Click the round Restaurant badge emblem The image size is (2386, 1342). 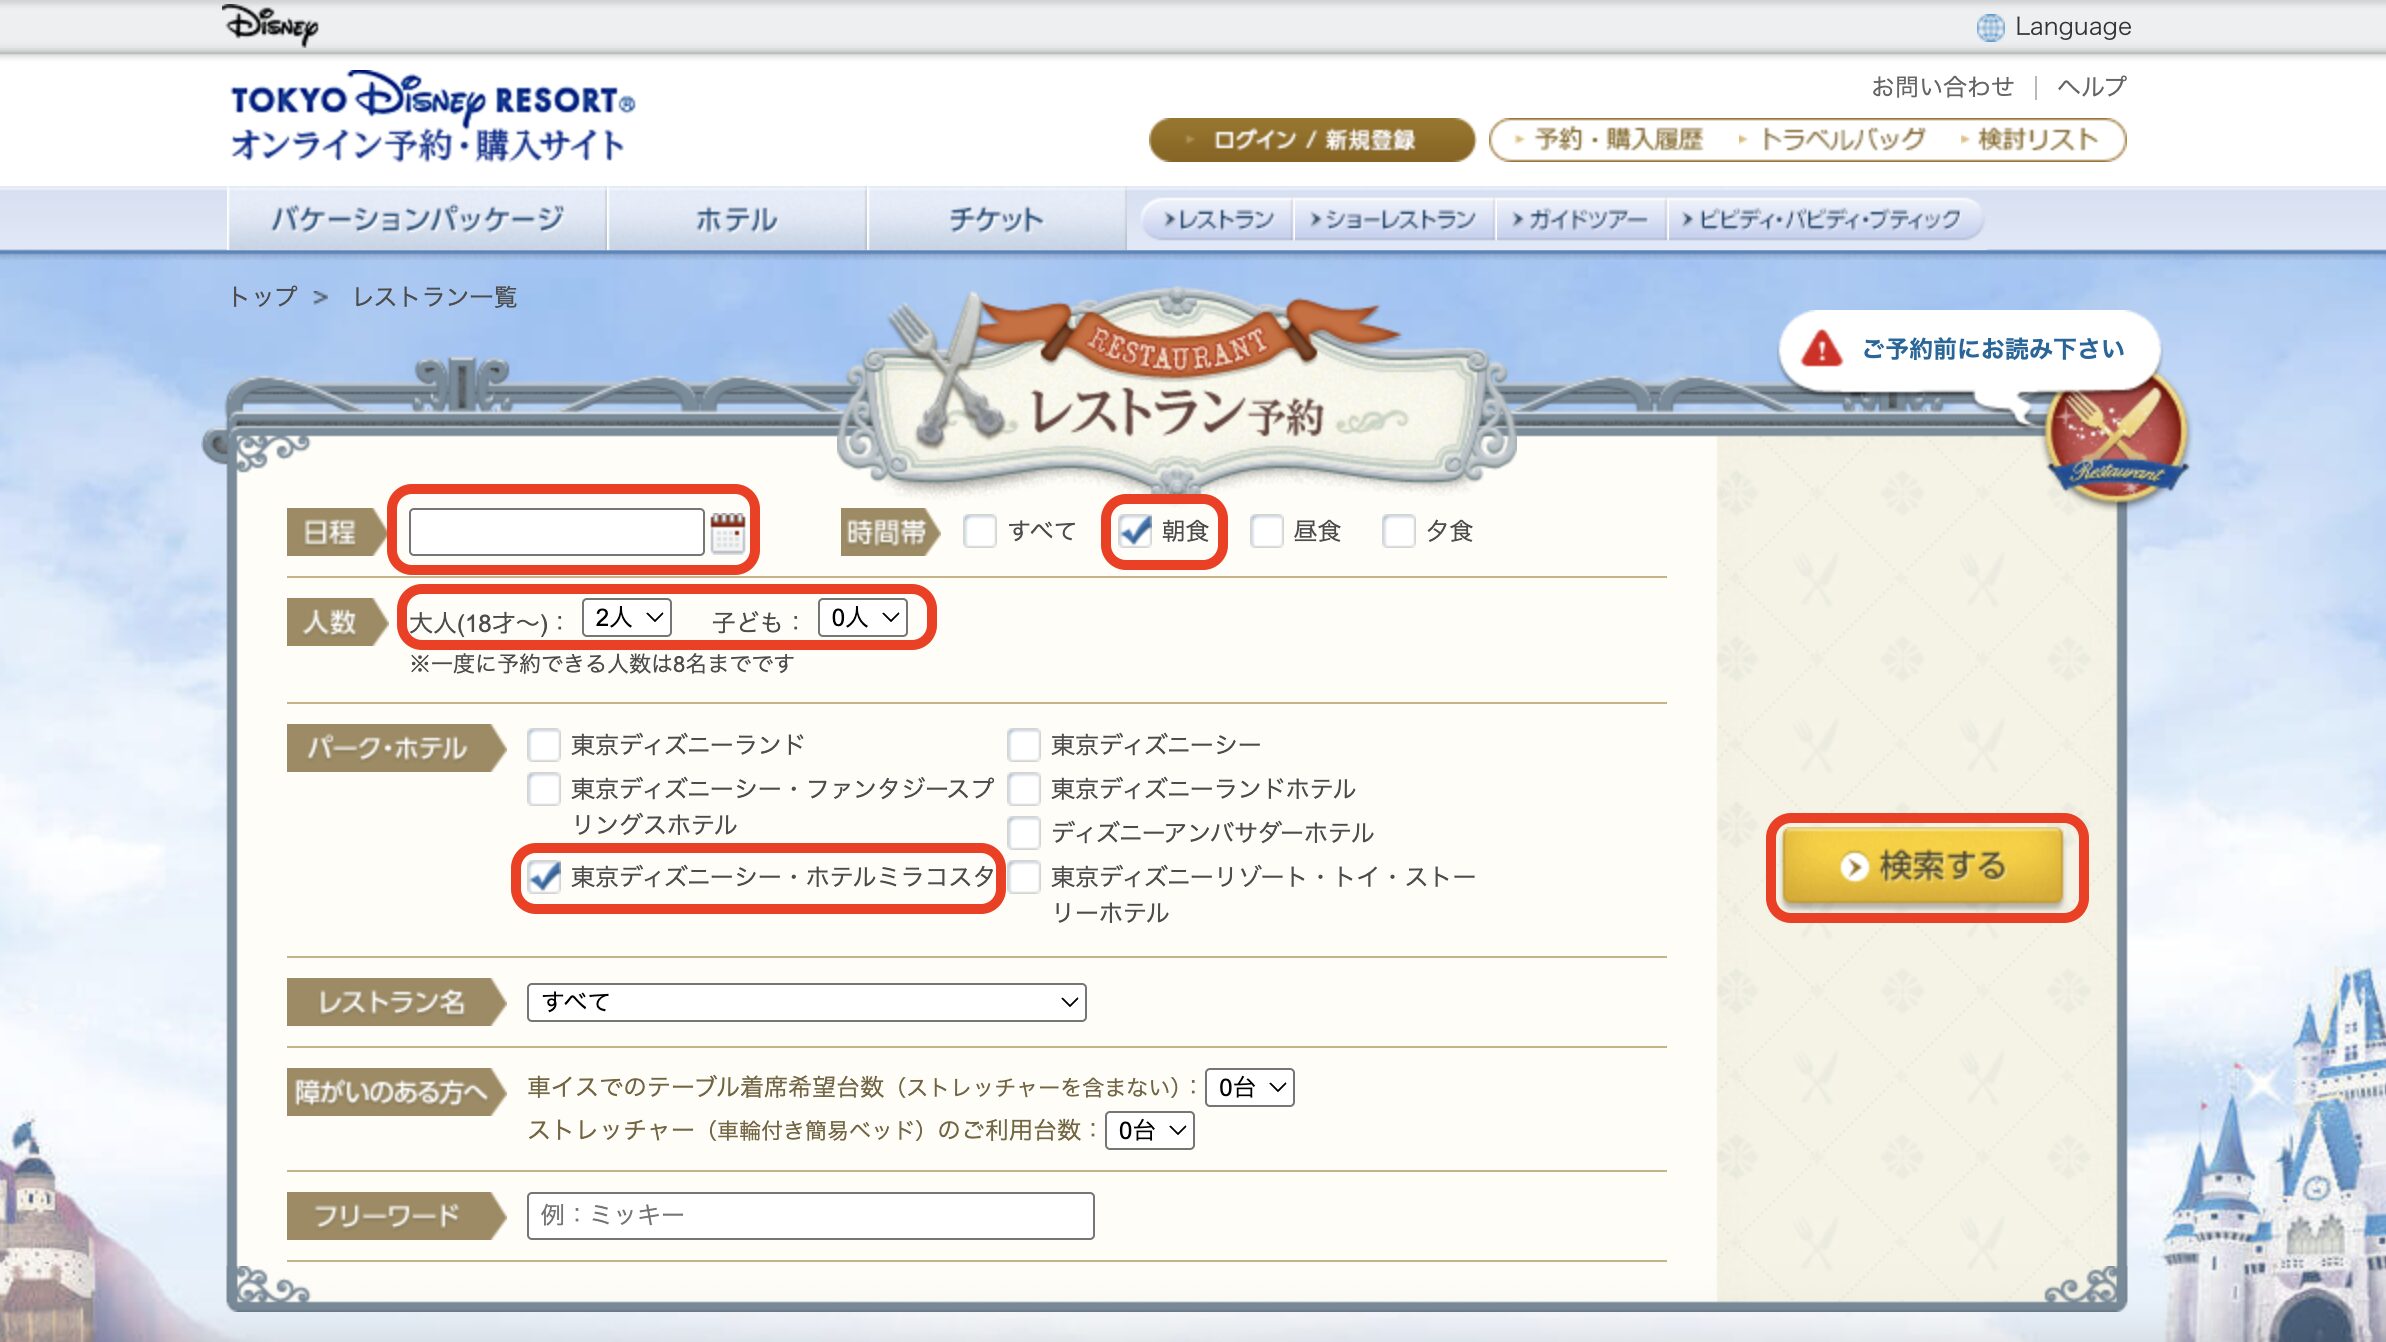(2116, 440)
